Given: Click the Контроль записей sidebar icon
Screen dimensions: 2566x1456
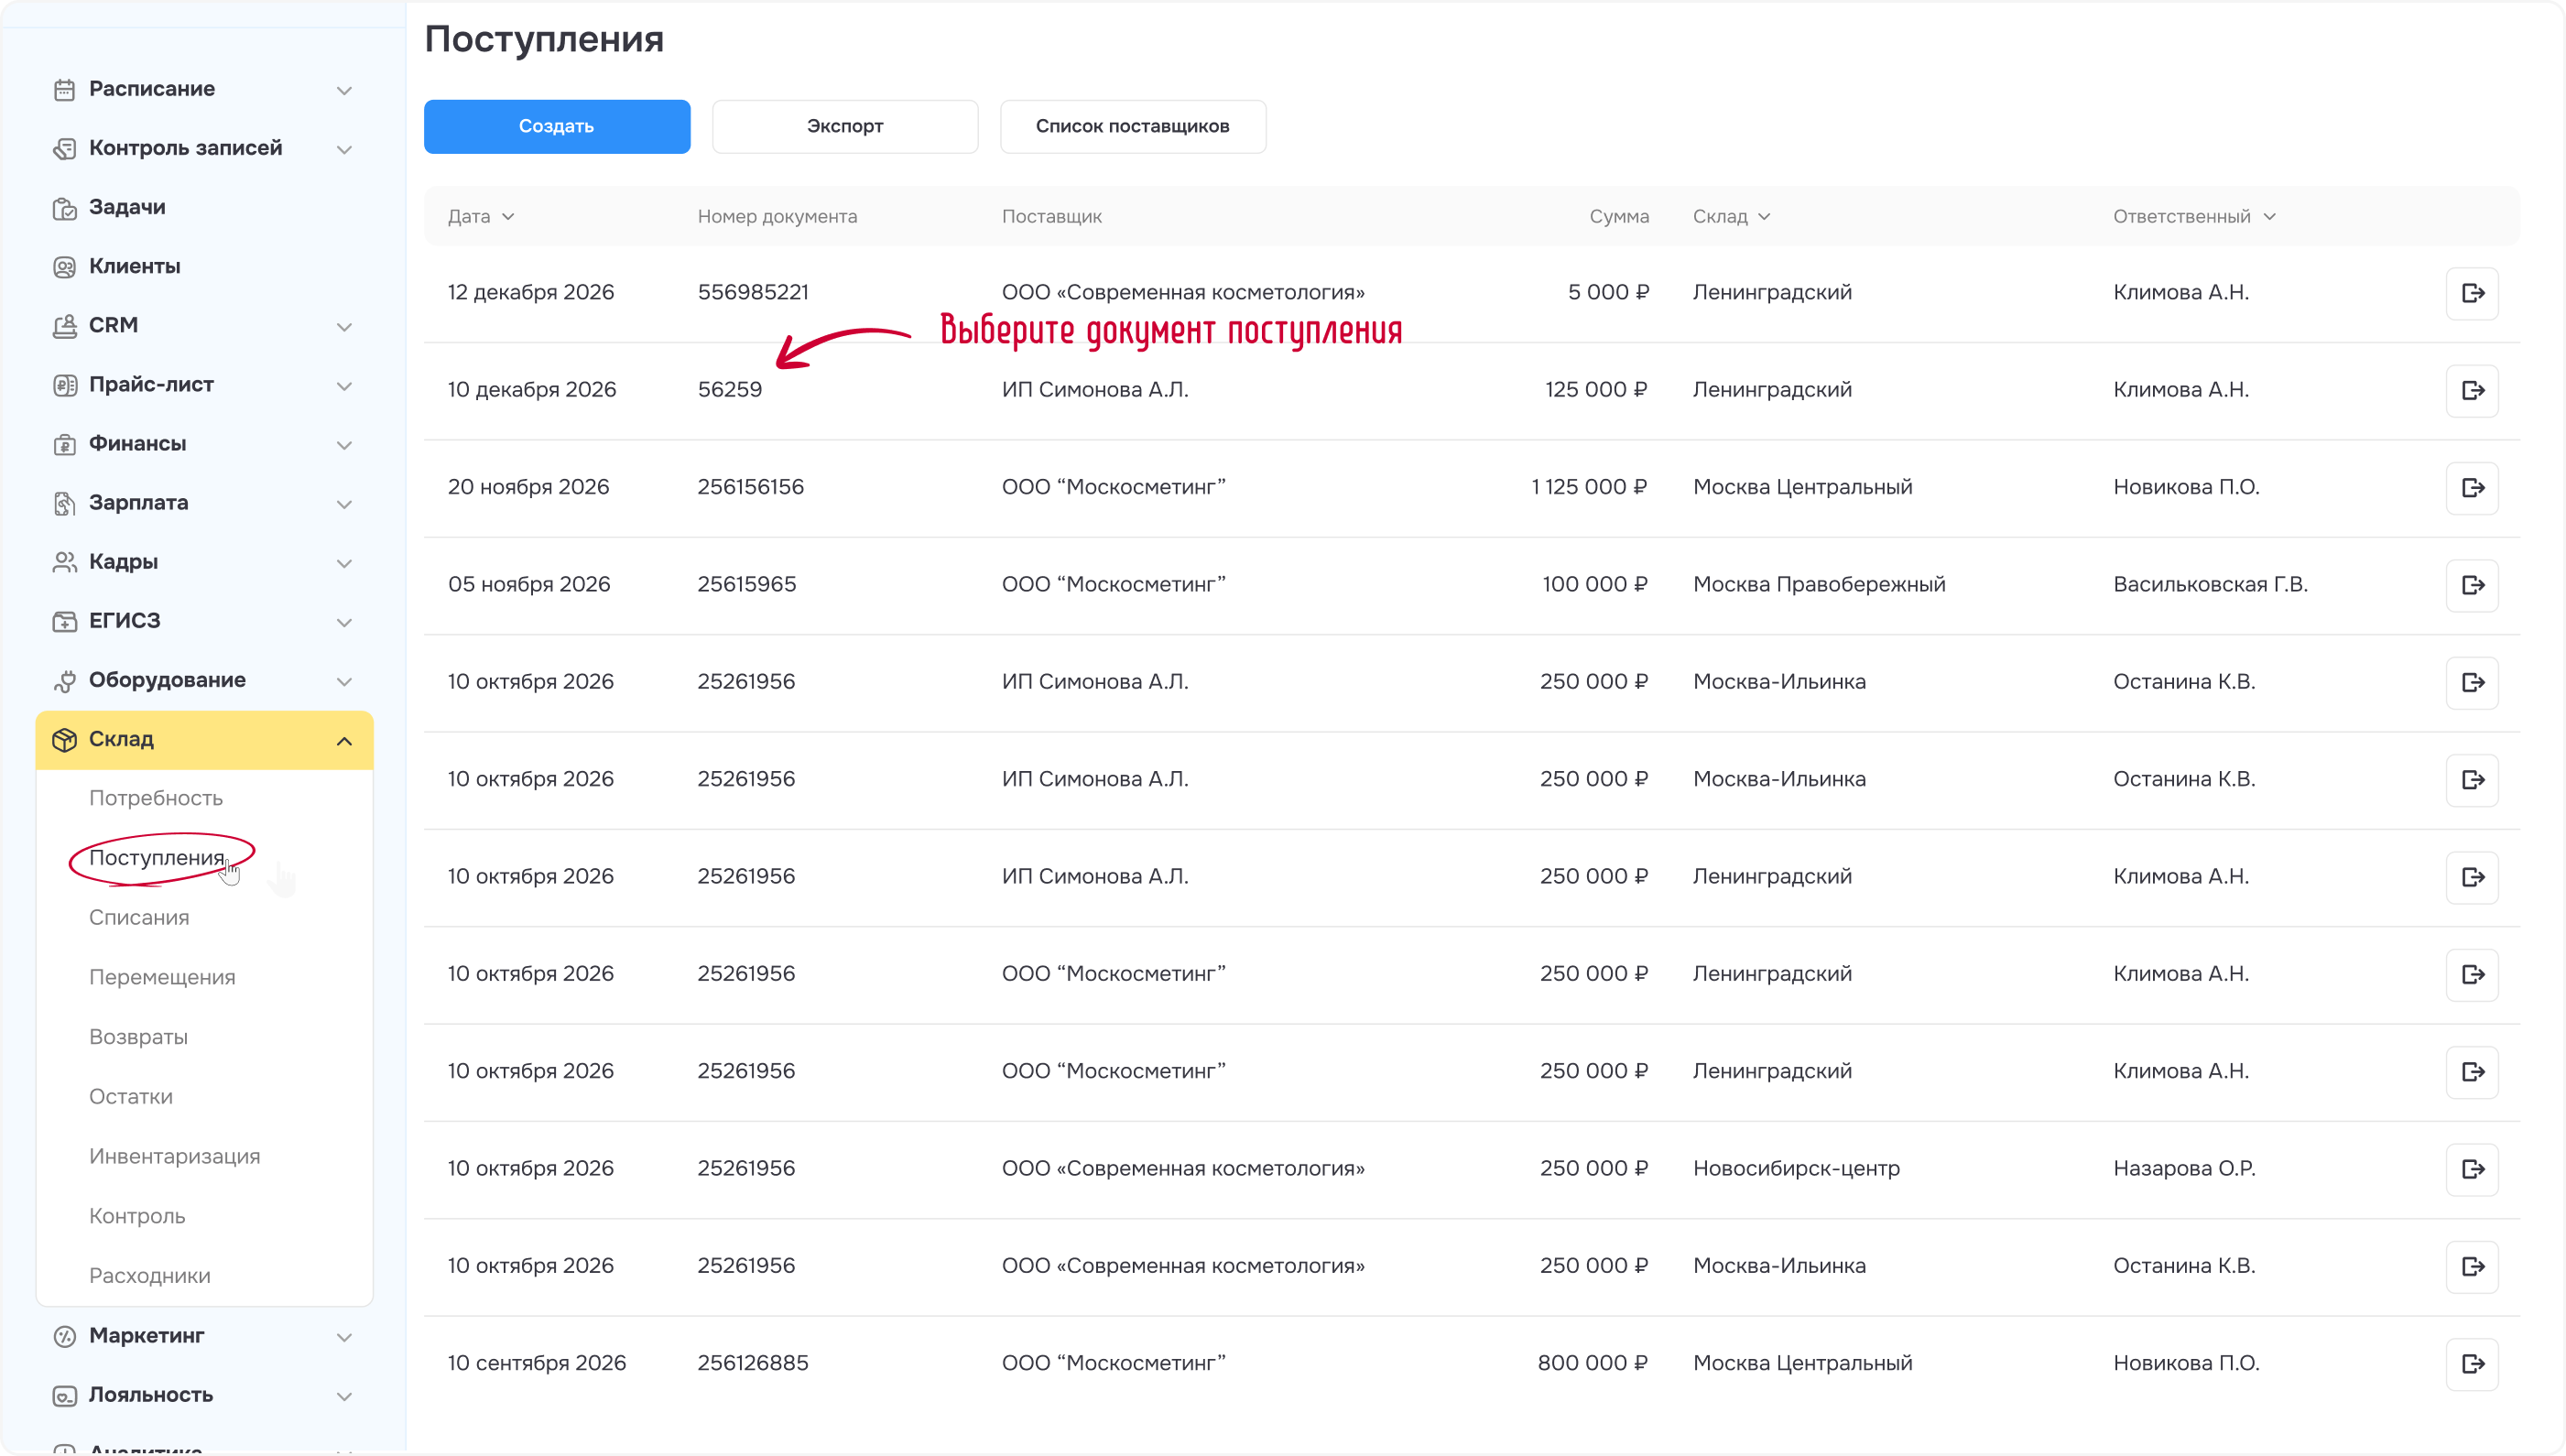Looking at the screenshot, I should click(64, 149).
